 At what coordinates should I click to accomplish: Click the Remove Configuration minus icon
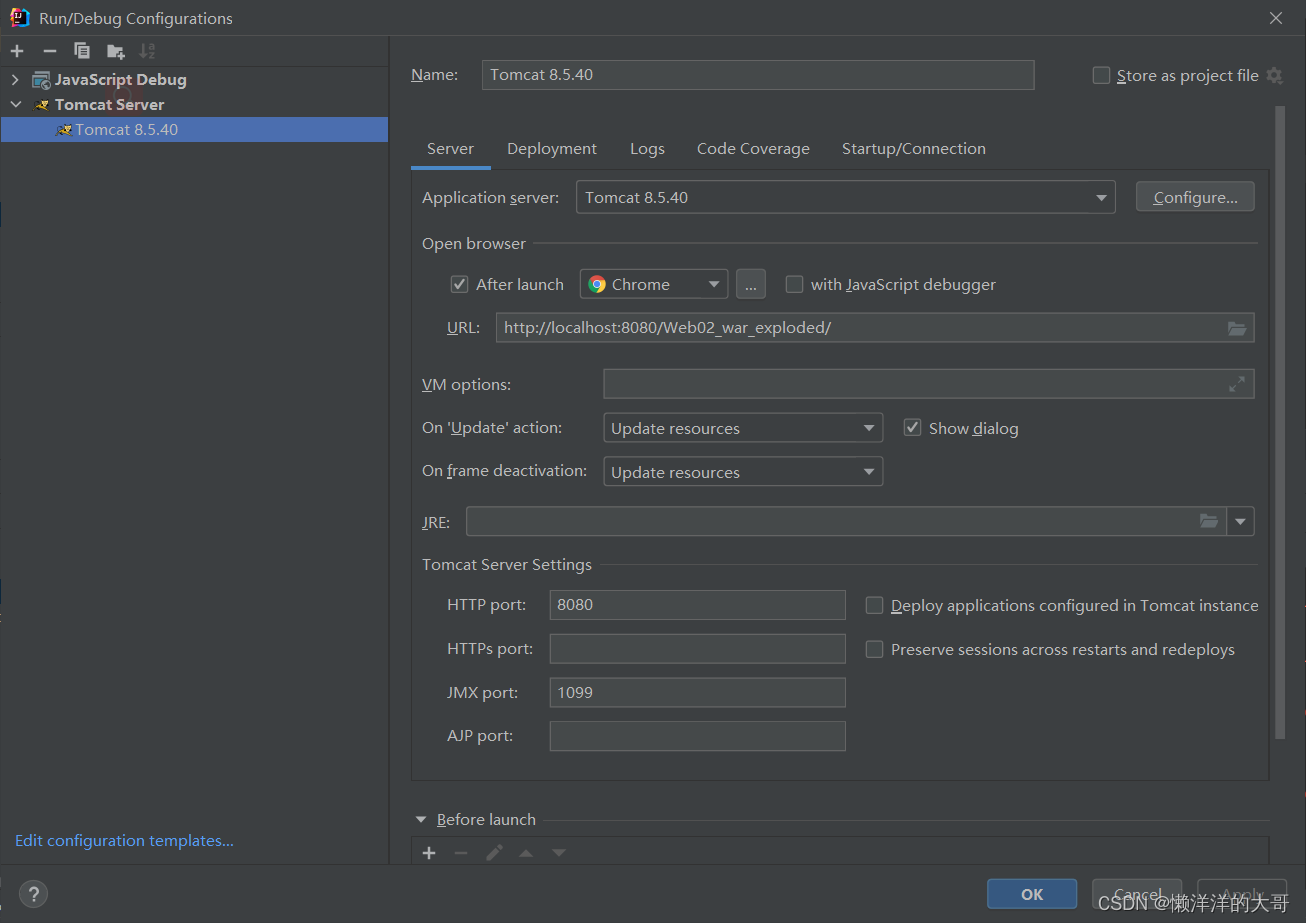pyautogui.click(x=50, y=51)
